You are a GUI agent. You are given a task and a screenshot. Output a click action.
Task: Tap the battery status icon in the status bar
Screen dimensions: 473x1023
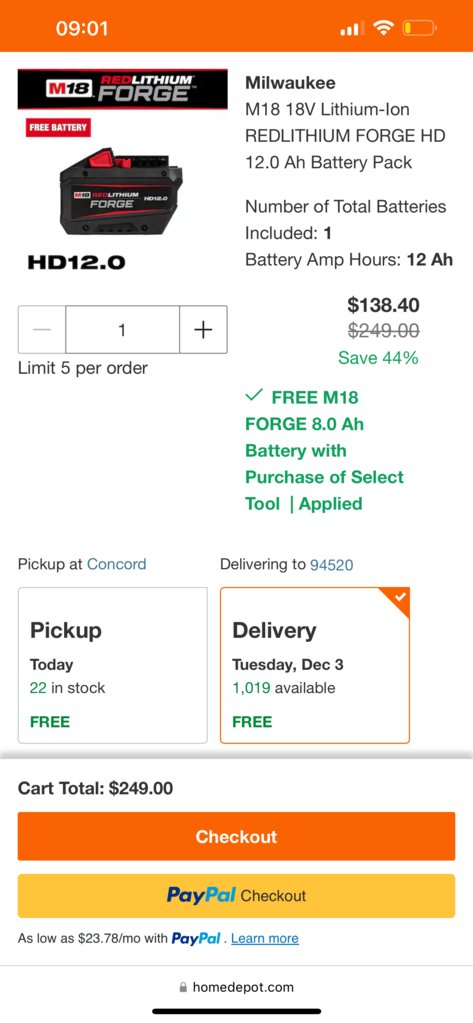(419, 28)
